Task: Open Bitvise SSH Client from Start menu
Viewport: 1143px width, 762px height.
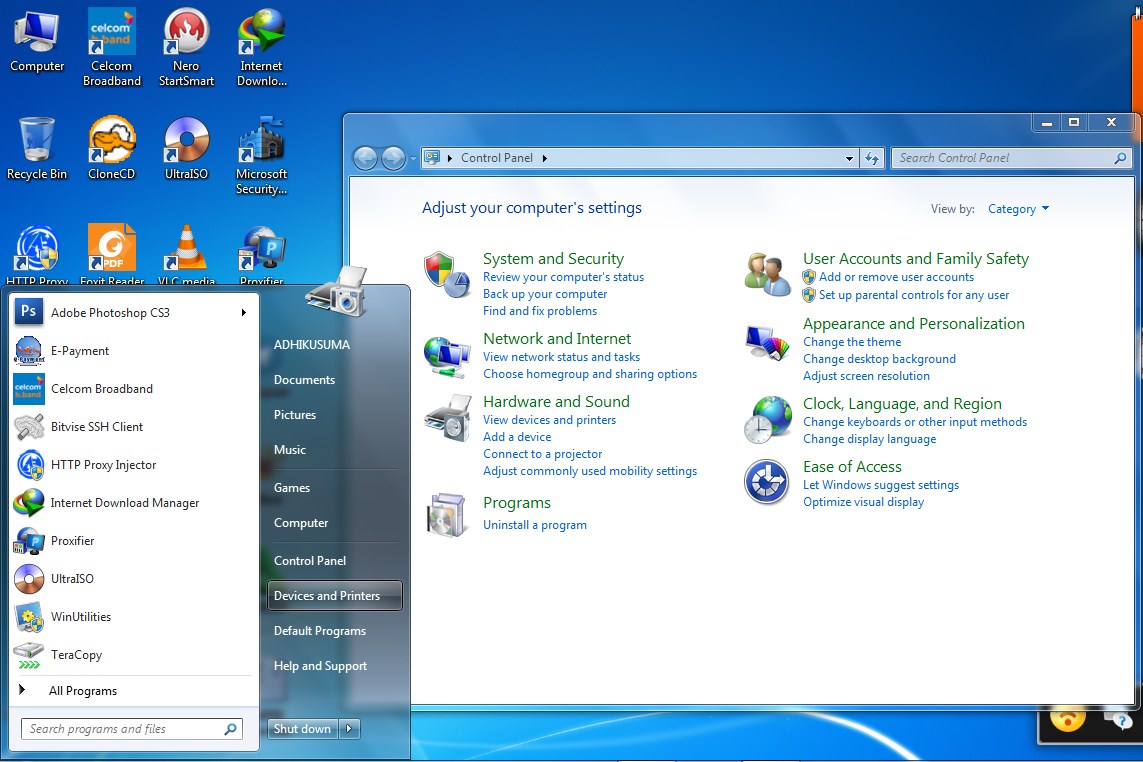Action: [133, 427]
